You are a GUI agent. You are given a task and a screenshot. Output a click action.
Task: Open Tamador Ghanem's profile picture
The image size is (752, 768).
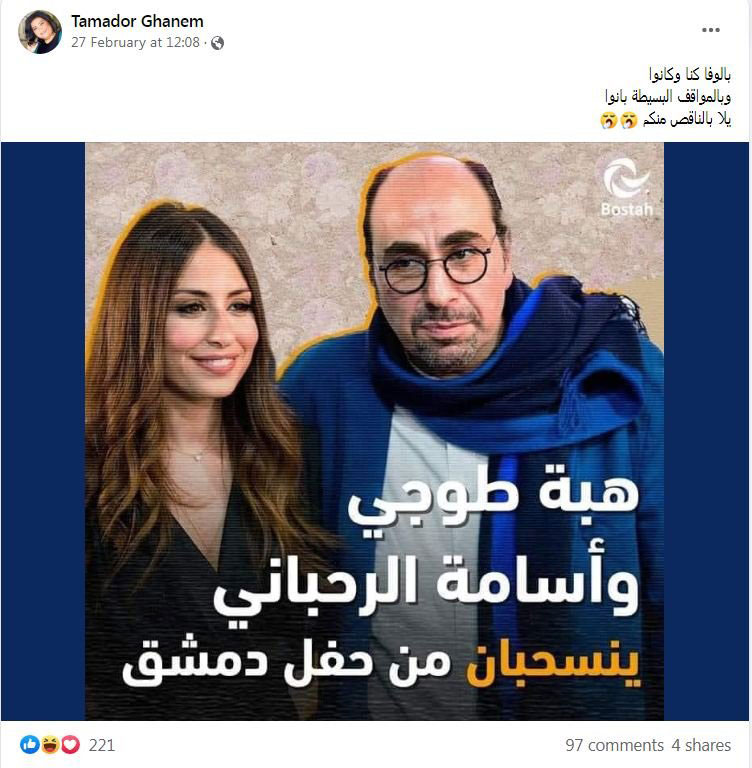[x=40, y=32]
